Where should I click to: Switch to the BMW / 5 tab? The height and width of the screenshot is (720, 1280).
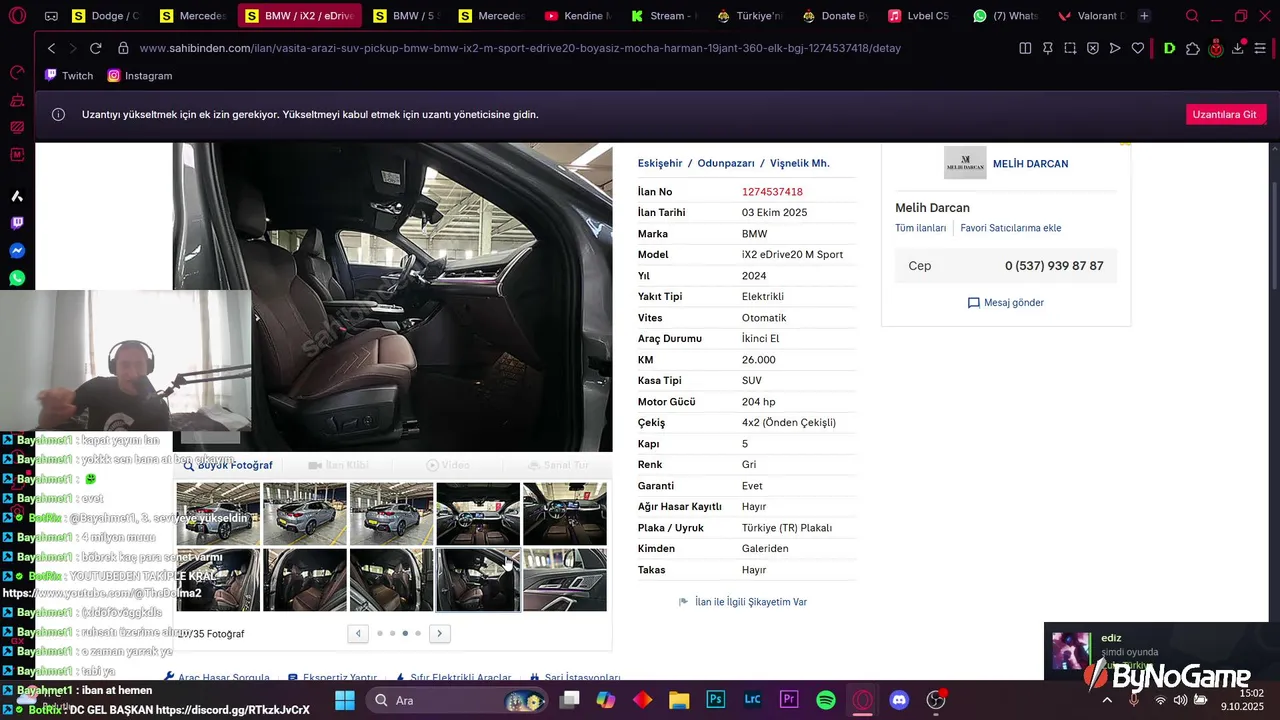coord(407,16)
